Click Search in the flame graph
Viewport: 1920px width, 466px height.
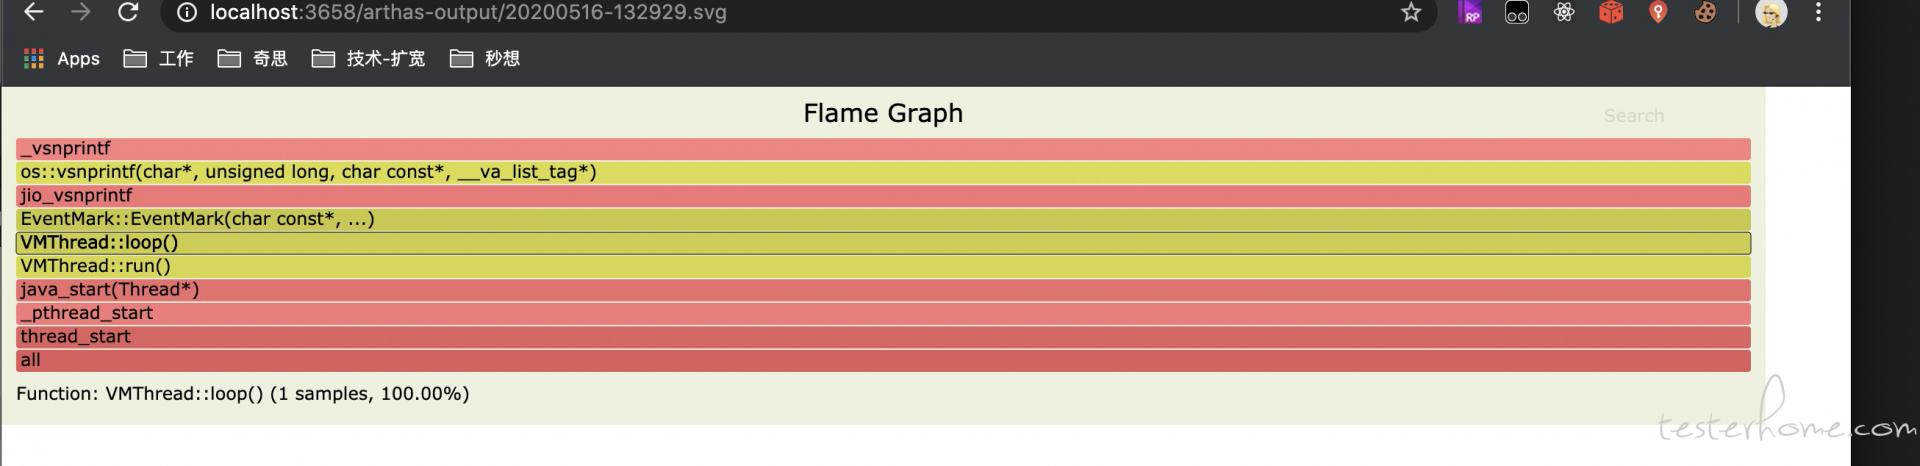[1634, 116]
